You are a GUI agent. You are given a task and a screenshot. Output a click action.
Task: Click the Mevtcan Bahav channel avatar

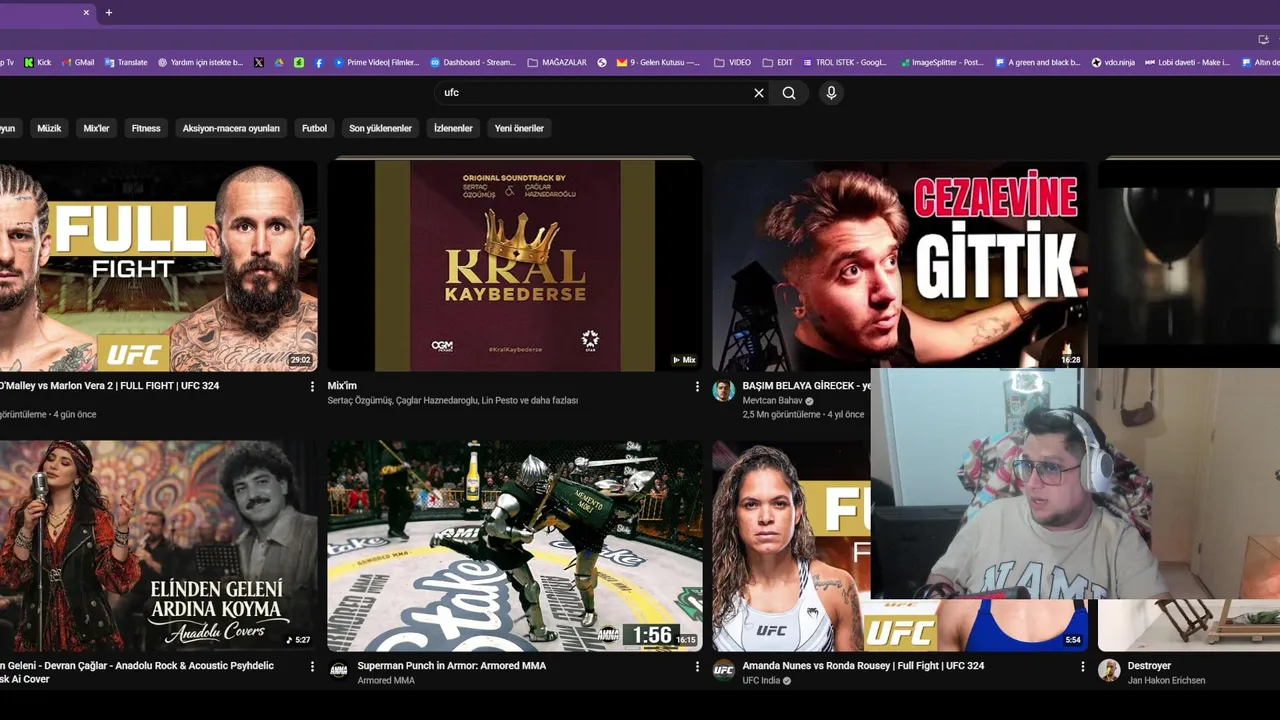point(724,390)
